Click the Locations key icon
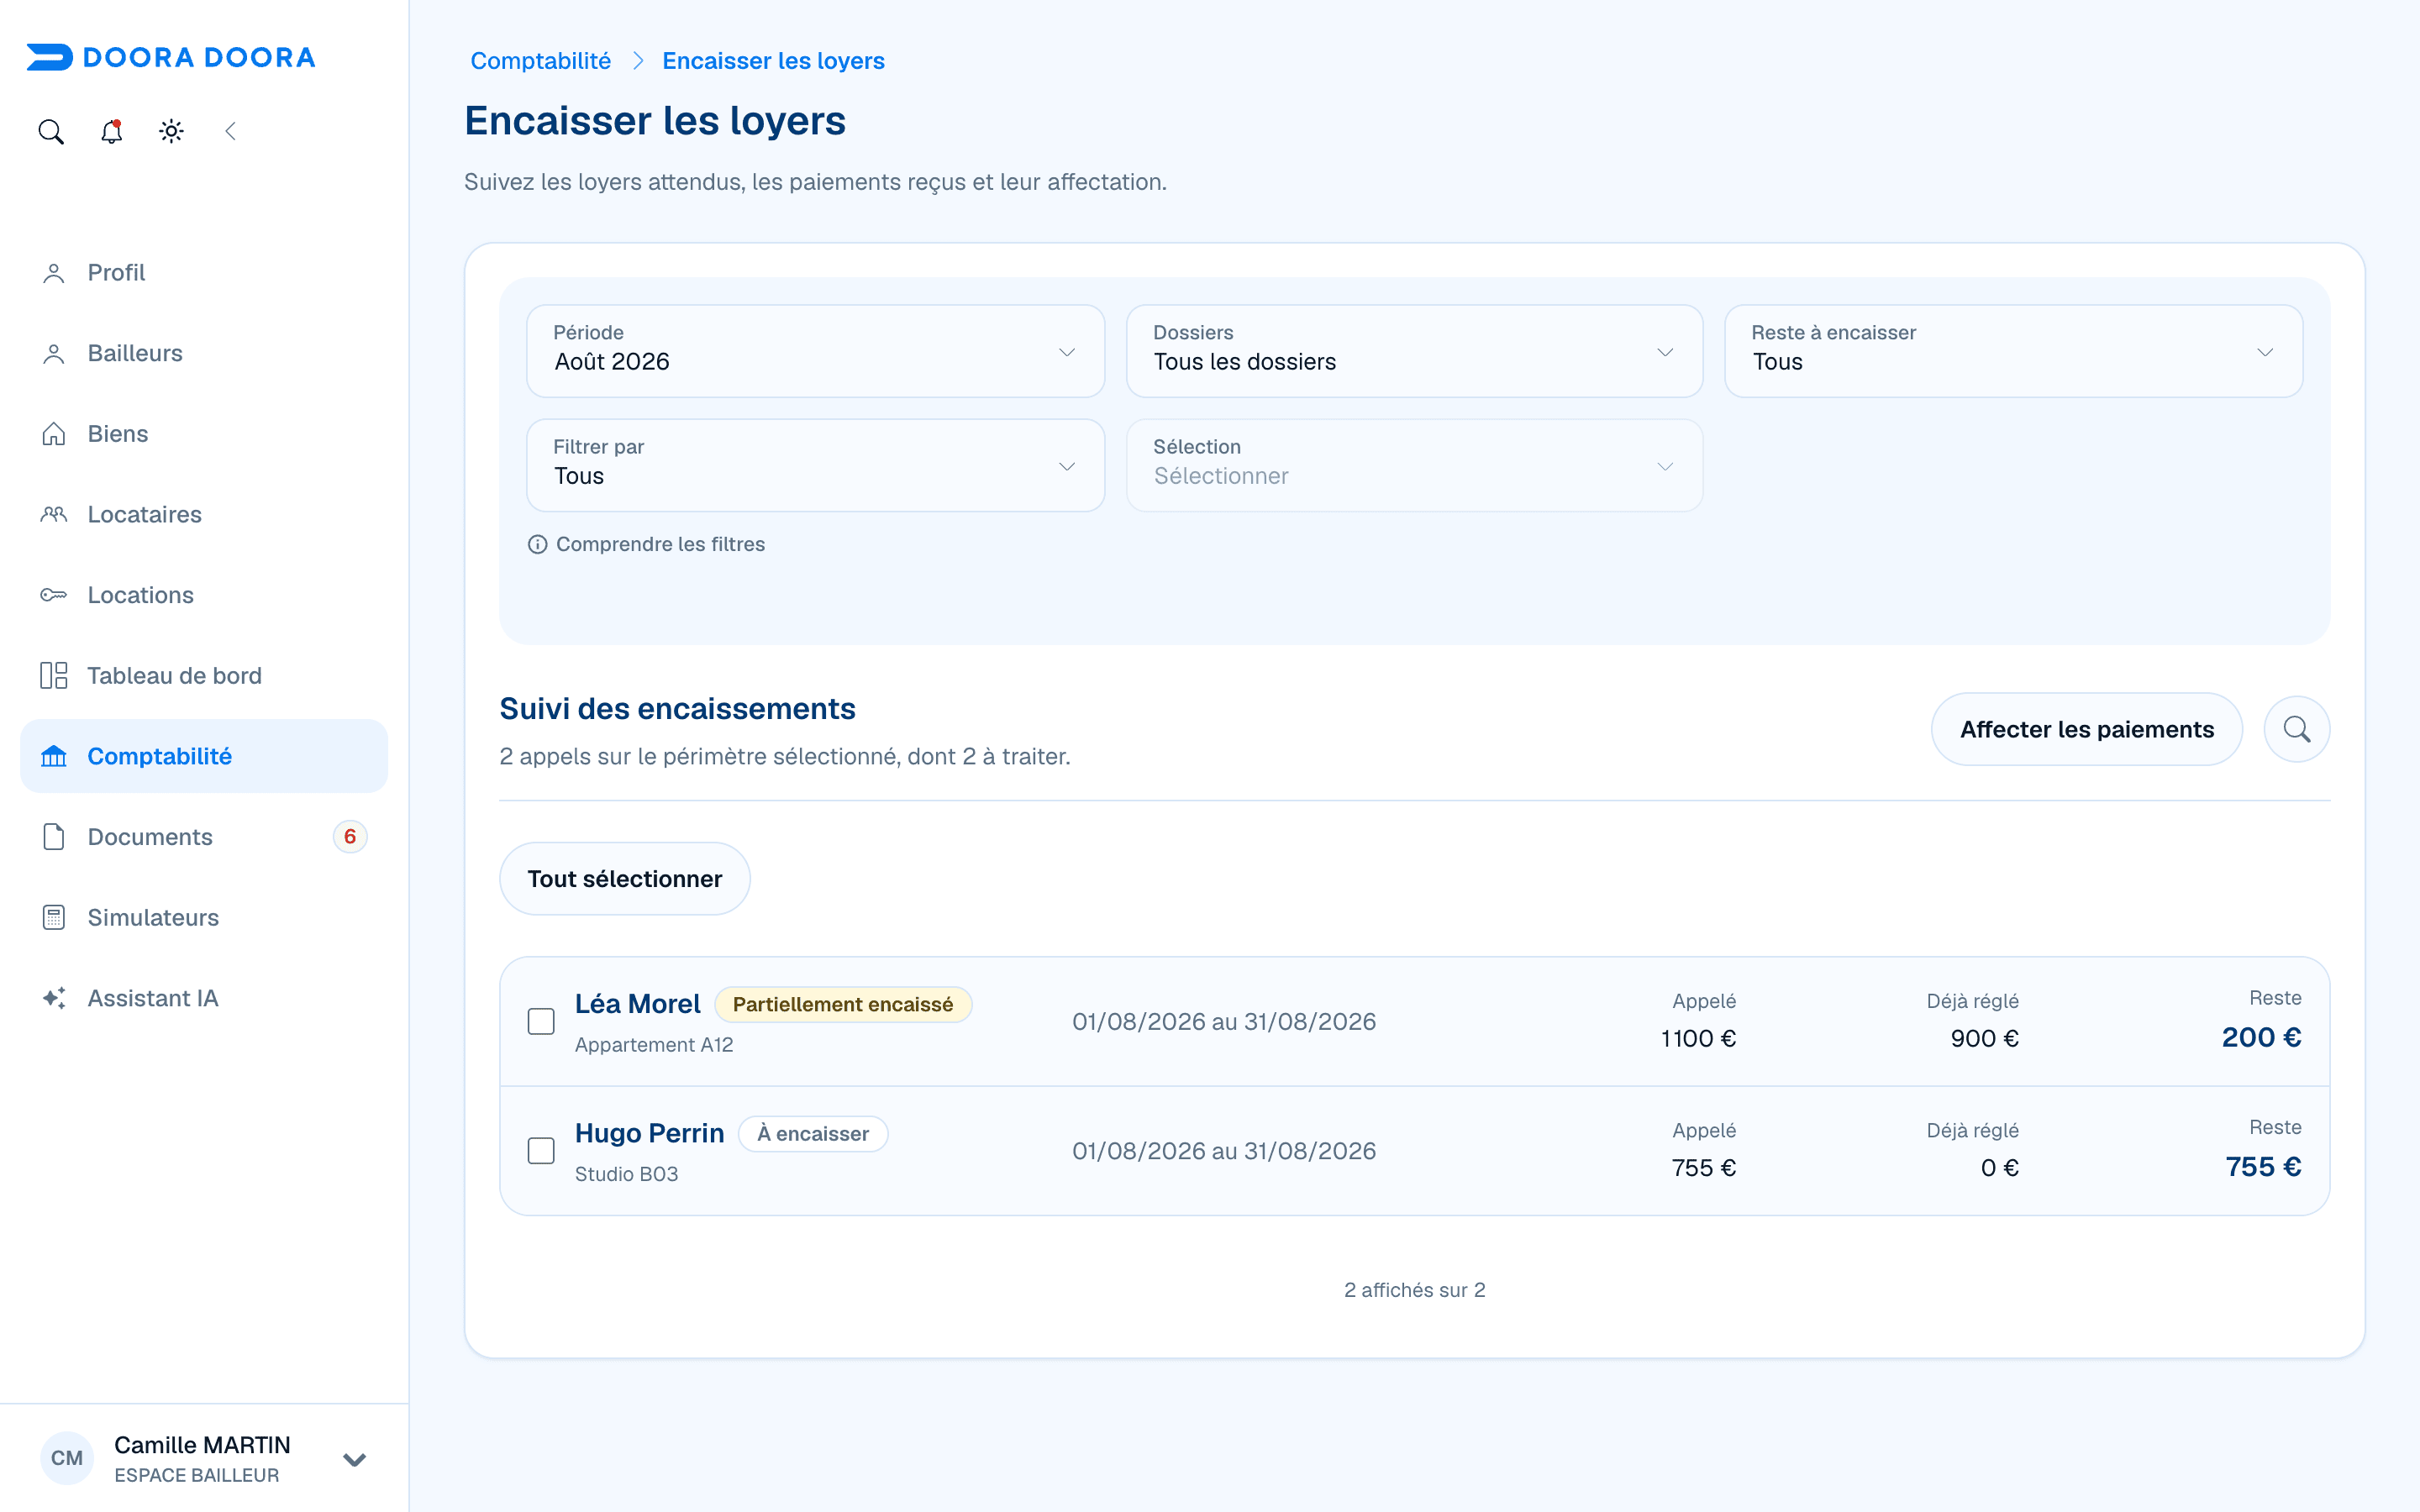Image resolution: width=2420 pixels, height=1512 pixels. [x=54, y=595]
